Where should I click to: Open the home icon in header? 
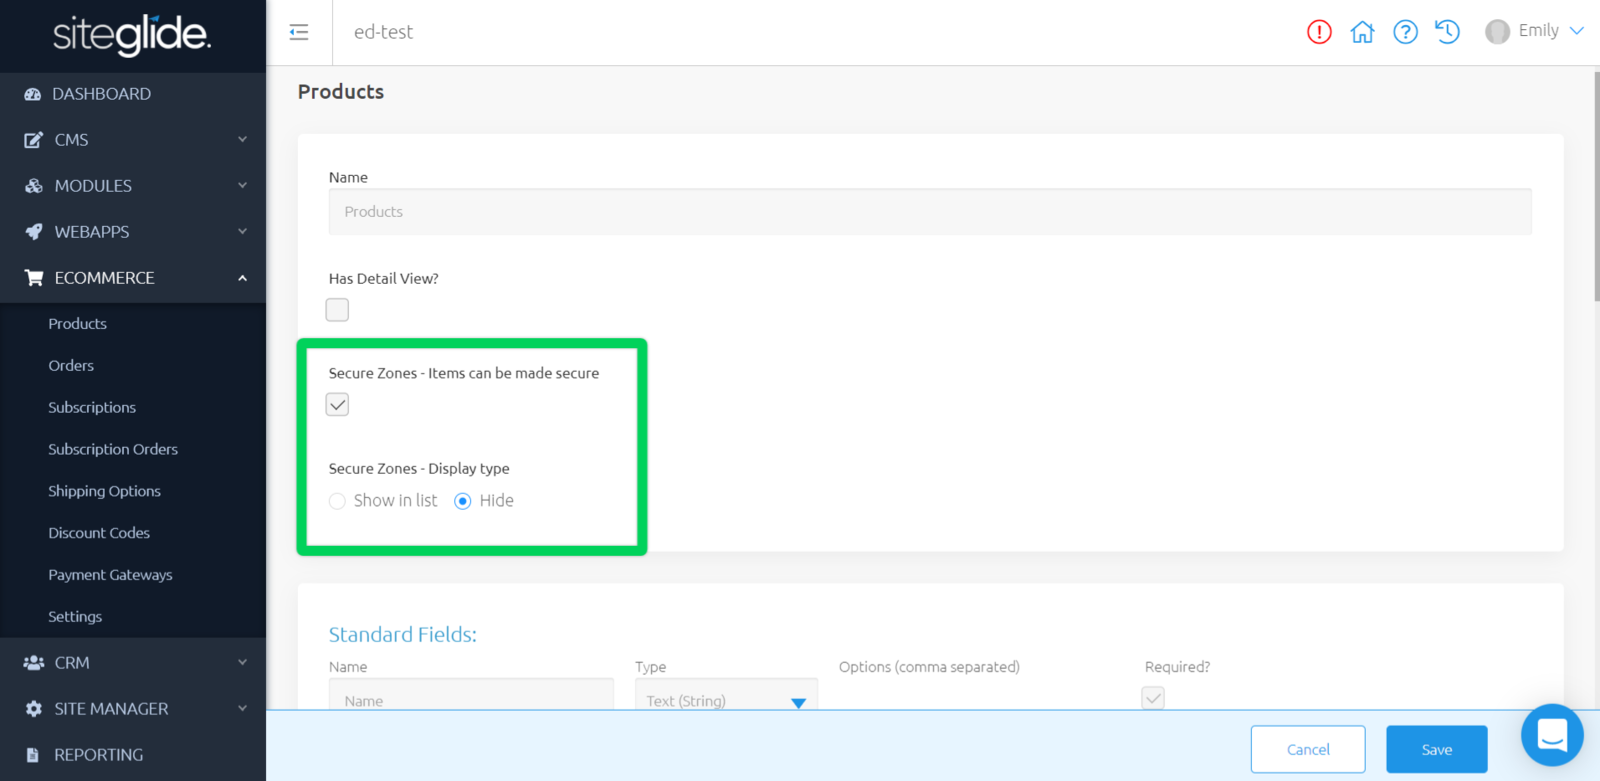[1362, 32]
